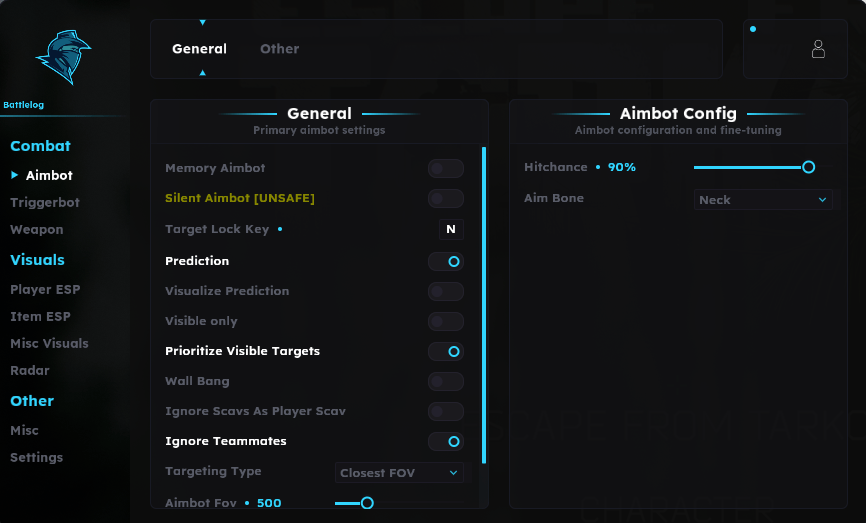
Task: Click the Battlelog hooded knight logo
Action: point(64,57)
